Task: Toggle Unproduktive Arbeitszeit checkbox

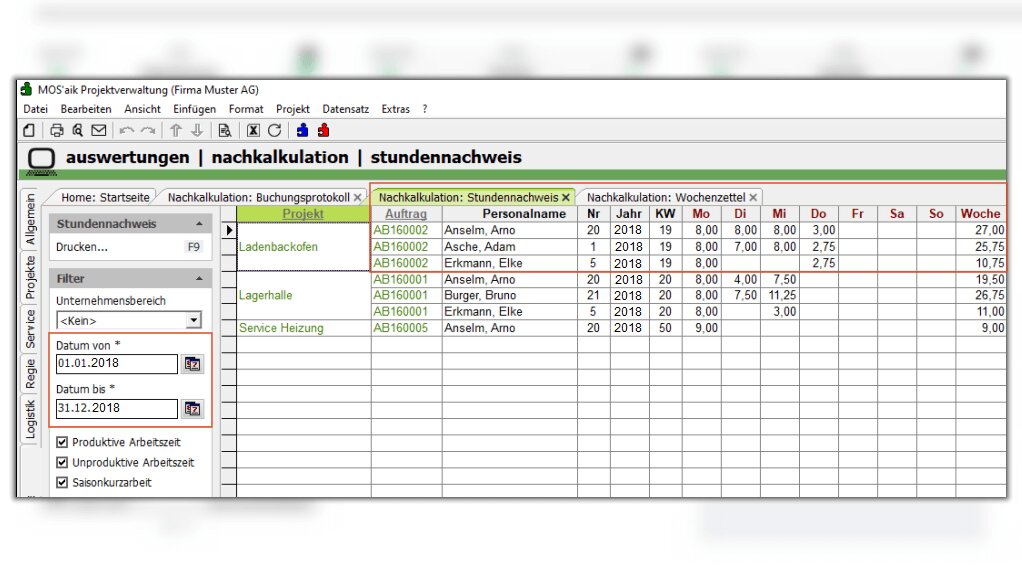Action: pos(62,462)
